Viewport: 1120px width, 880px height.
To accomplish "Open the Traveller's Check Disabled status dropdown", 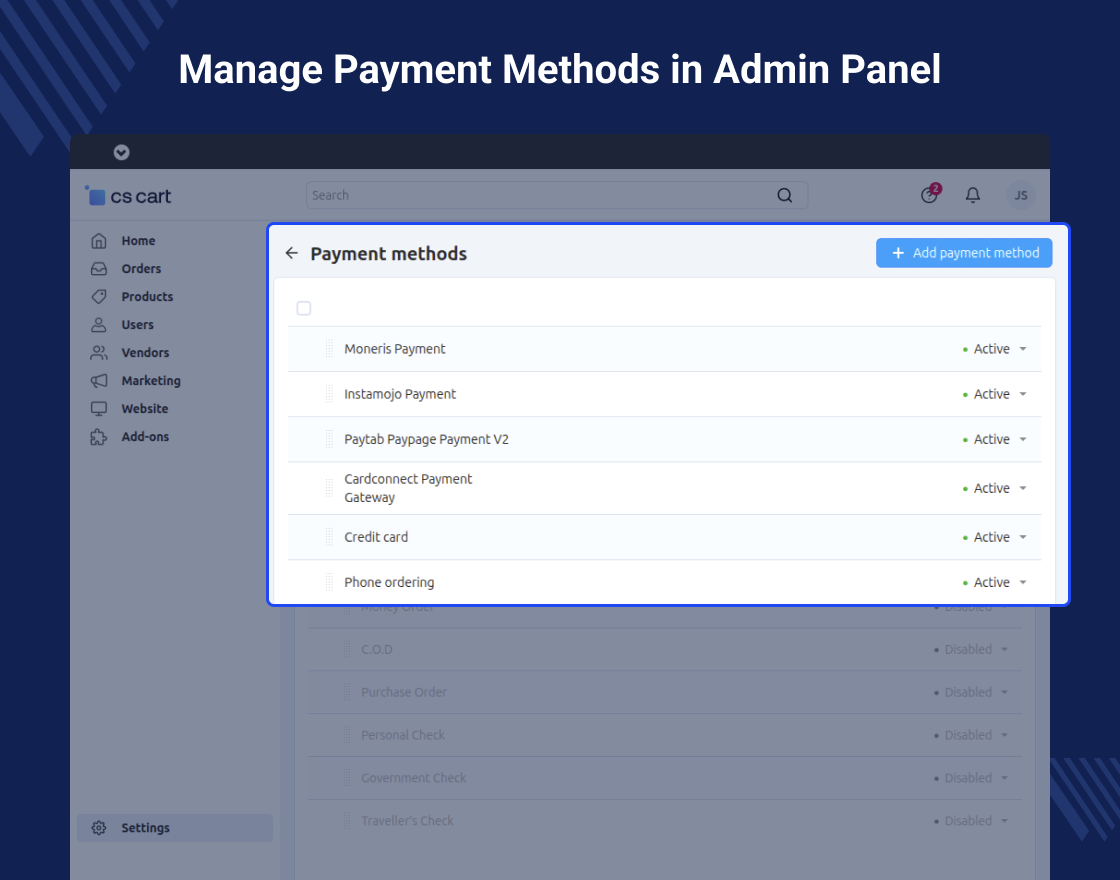I will coord(971,821).
